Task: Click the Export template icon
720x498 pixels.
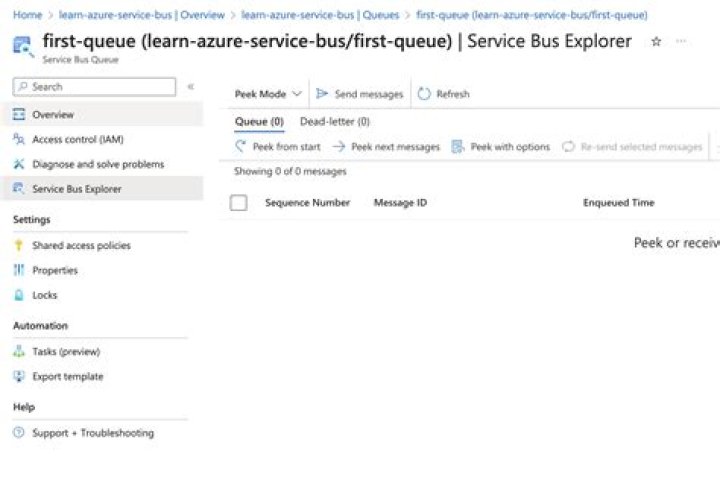Action: [19, 376]
